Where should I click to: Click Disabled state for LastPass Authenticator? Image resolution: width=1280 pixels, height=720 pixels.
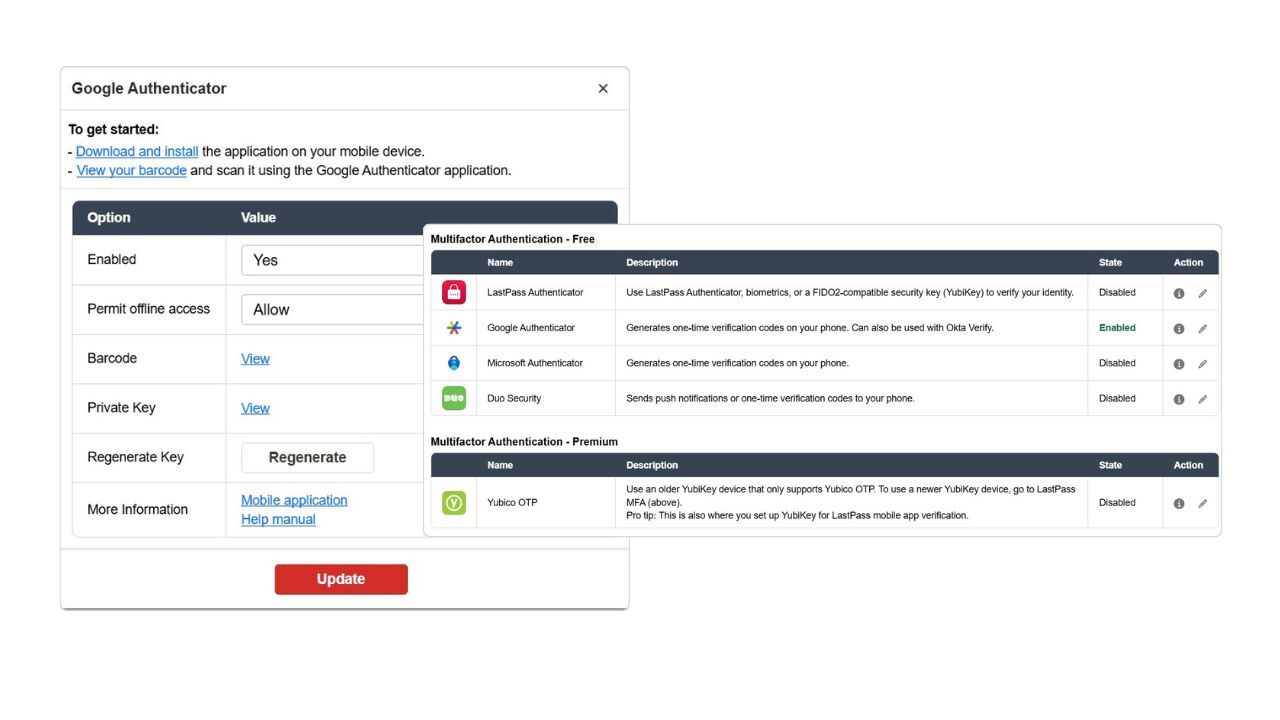coord(1117,292)
